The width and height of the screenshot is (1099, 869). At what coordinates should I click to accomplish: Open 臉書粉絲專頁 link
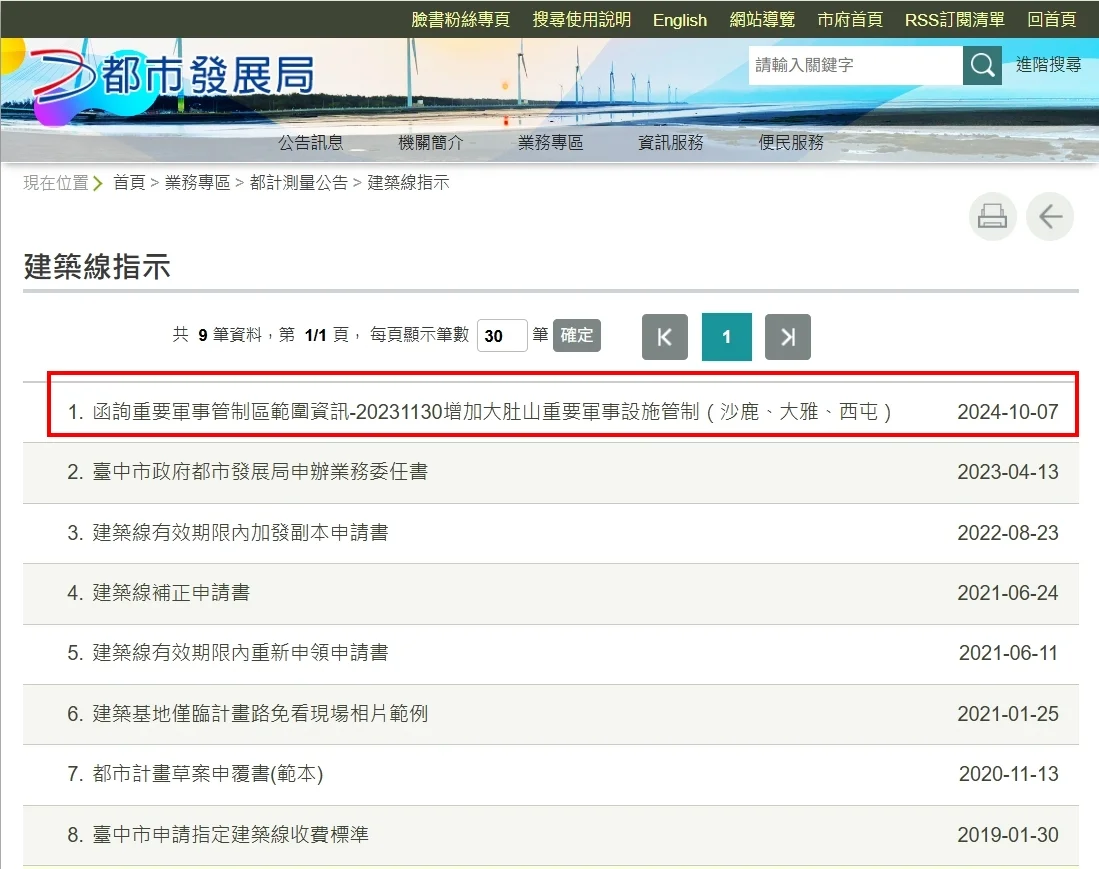[x=460, y=20]
